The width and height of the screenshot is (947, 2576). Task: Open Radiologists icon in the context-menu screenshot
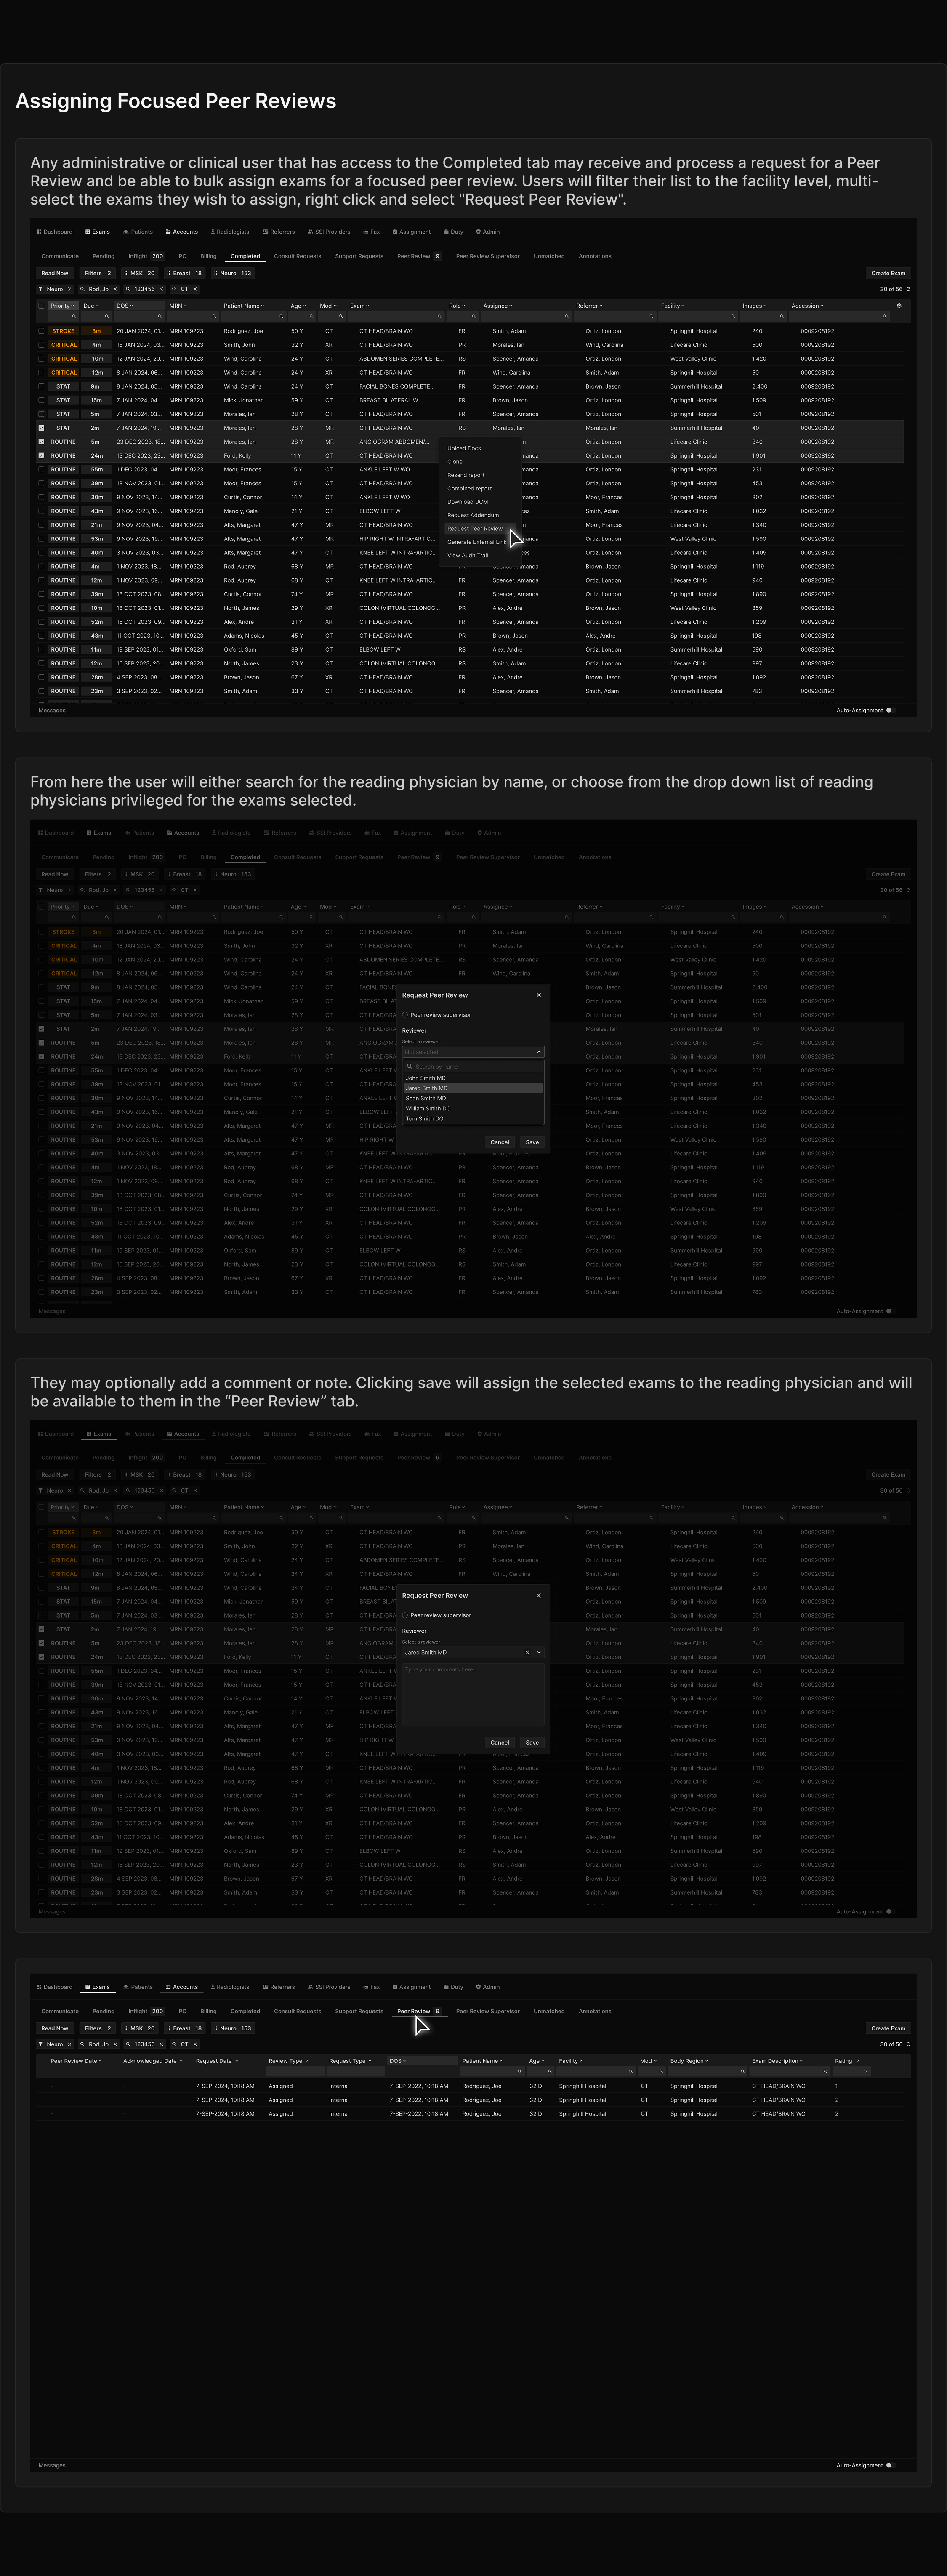coord(212,232)
